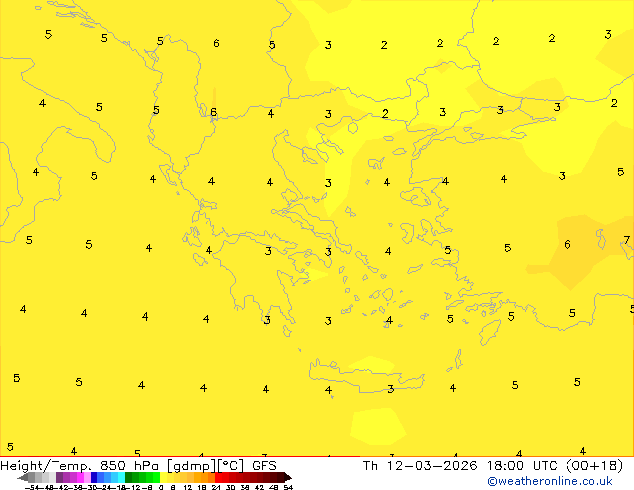Click the time '18:00 UTC' label
Screen dimensions: 634x490
coord(524,466)
